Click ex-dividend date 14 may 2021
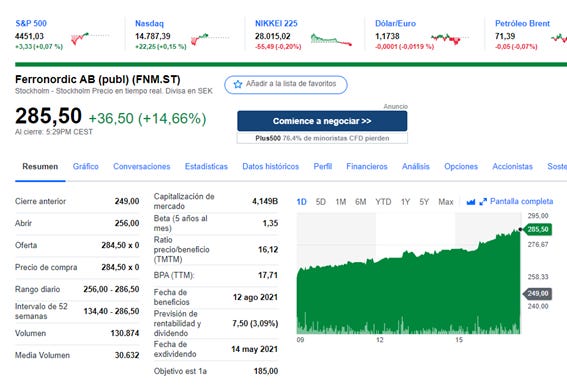Screen dimensions: 567x388 (255, 349)
